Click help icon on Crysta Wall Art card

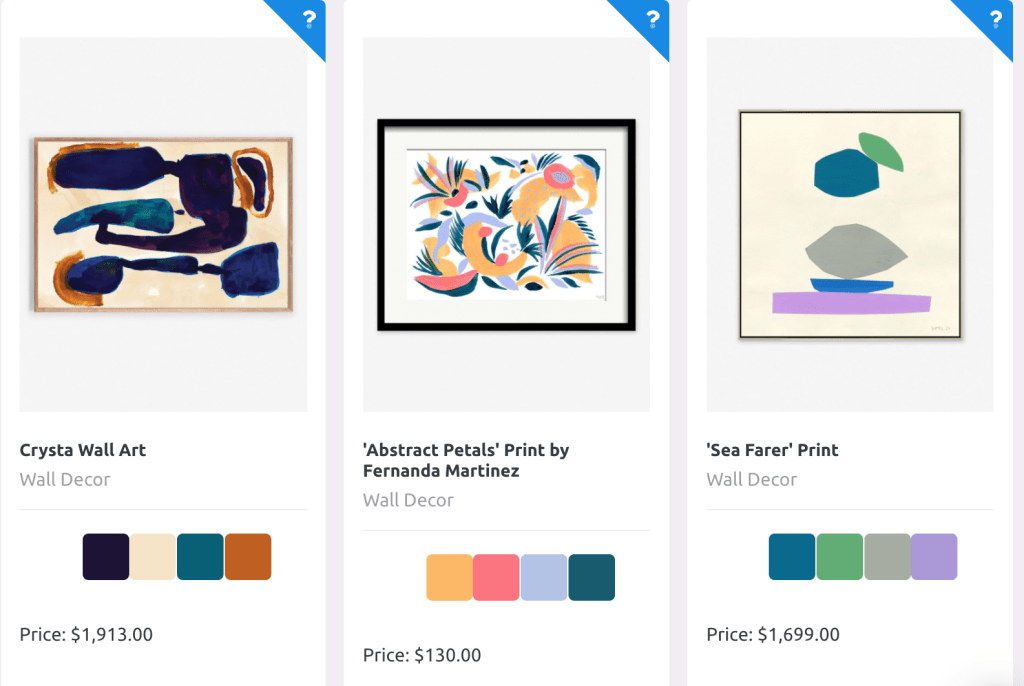310,19
